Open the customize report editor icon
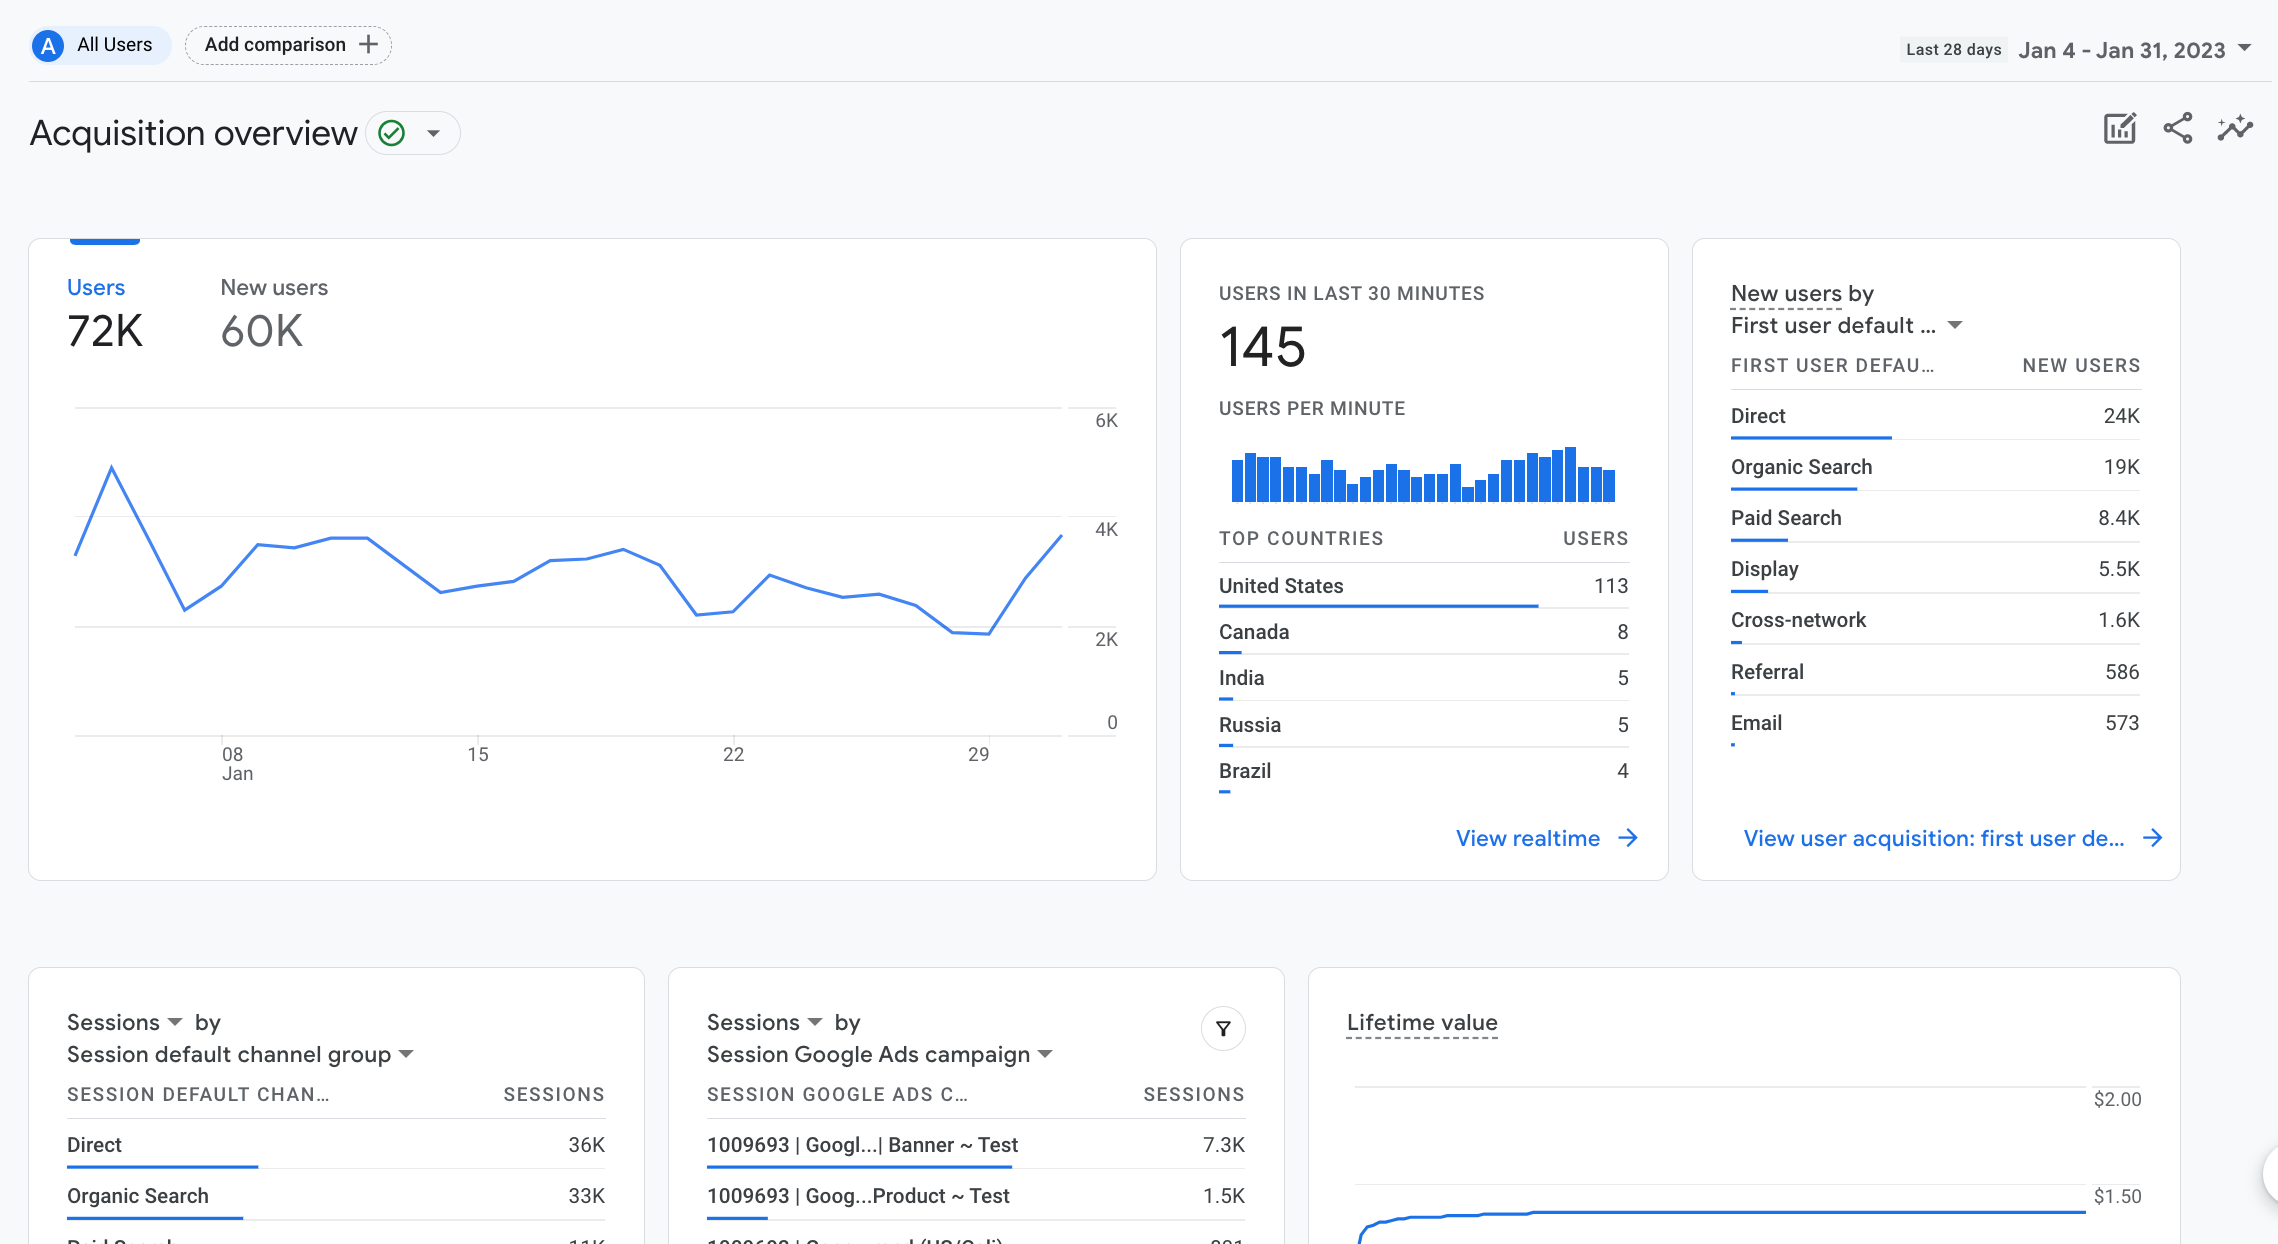Screen dimensions: 2278x1244 (x=2119, y=128)
